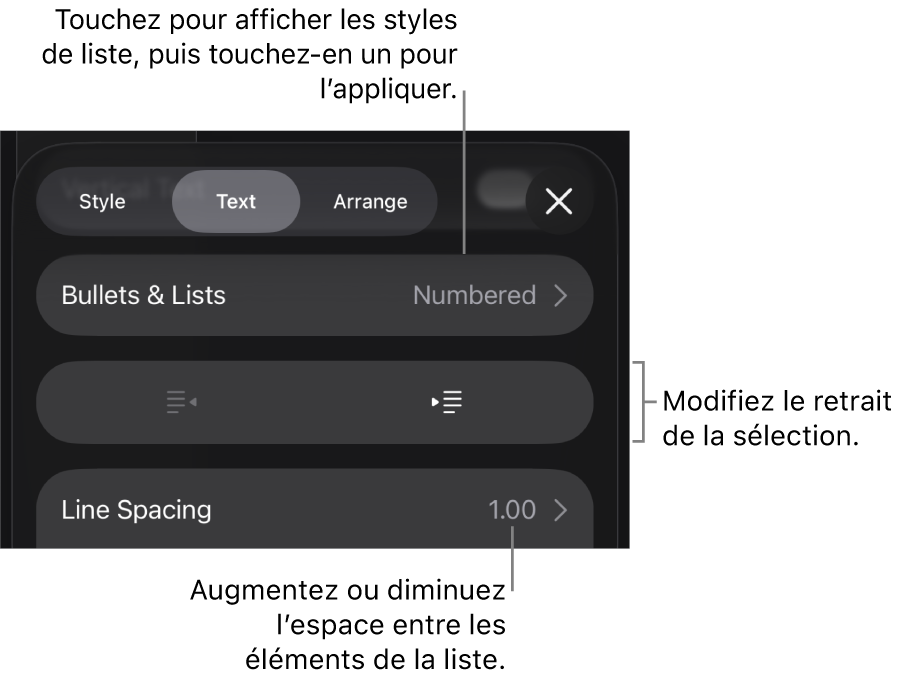Dismiss the text formatting popover
Viewport: 897px width, 673px height.
[559, 201]
